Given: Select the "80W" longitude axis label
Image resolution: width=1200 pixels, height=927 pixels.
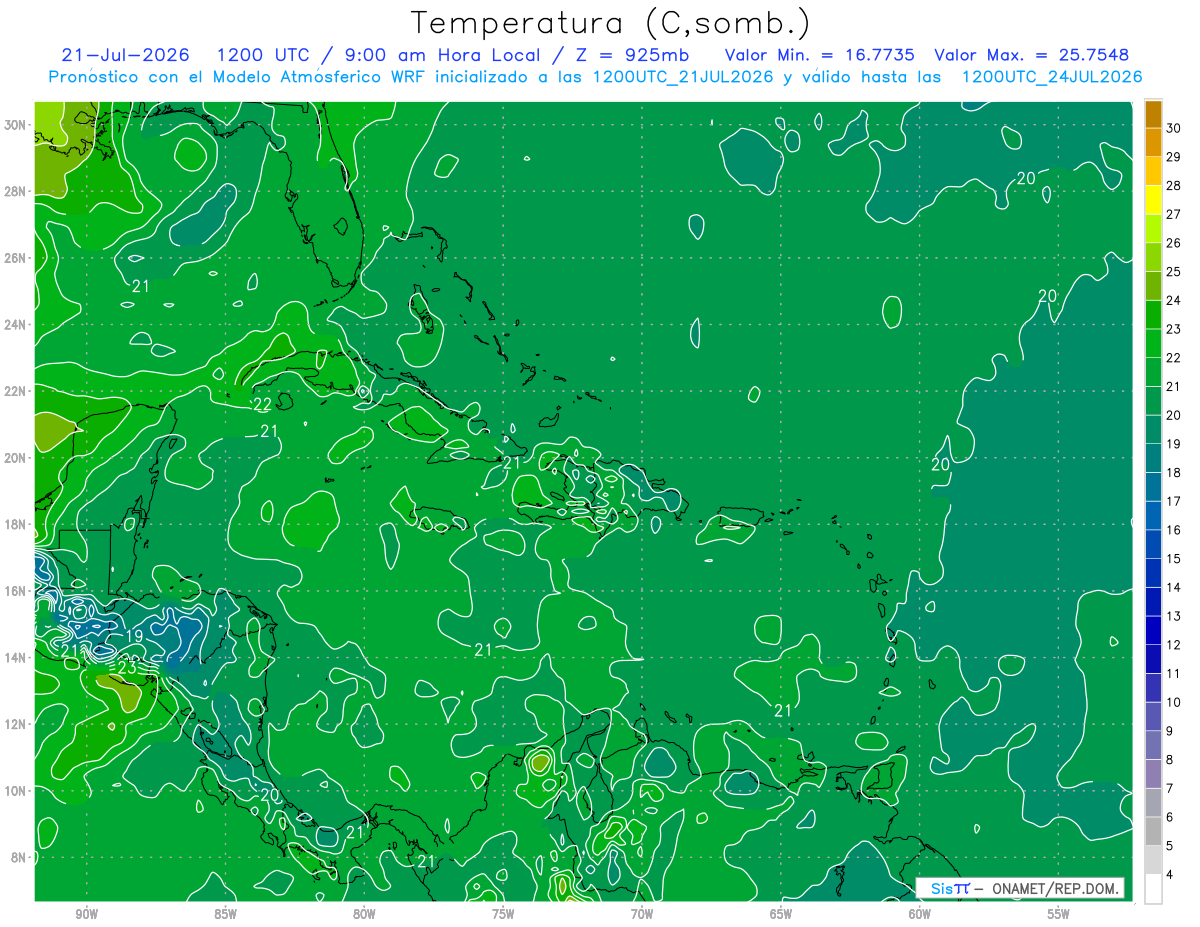Looking at the screenshot, I should [364, 914].
